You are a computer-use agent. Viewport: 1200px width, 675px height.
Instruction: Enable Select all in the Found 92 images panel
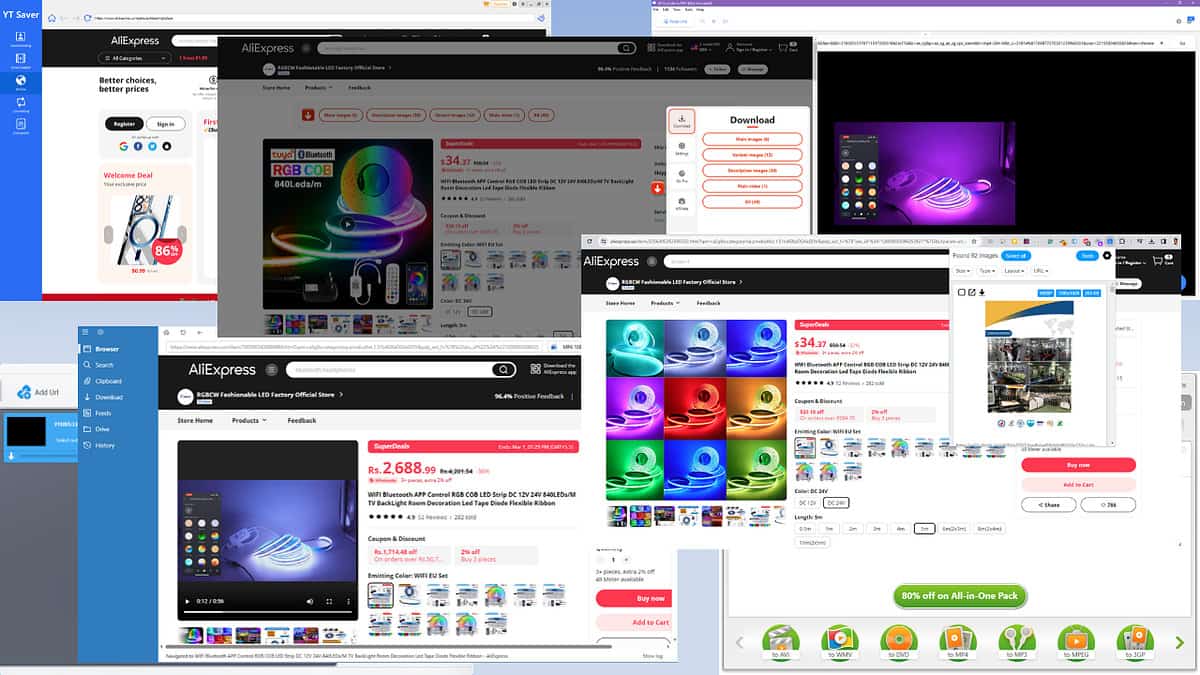[1017, 256]
